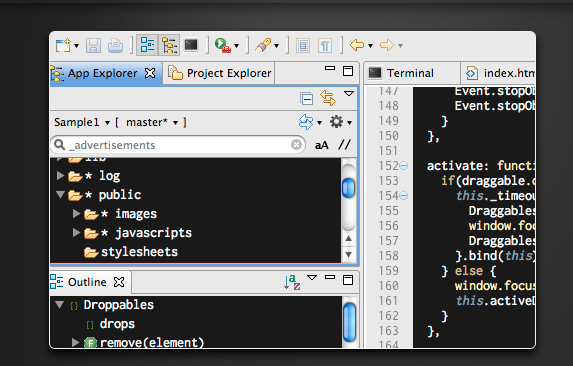The height and width of the screenshot is (366, 573).
Task: Click the Run external tools icon
Action: click(x=222, y=46)
